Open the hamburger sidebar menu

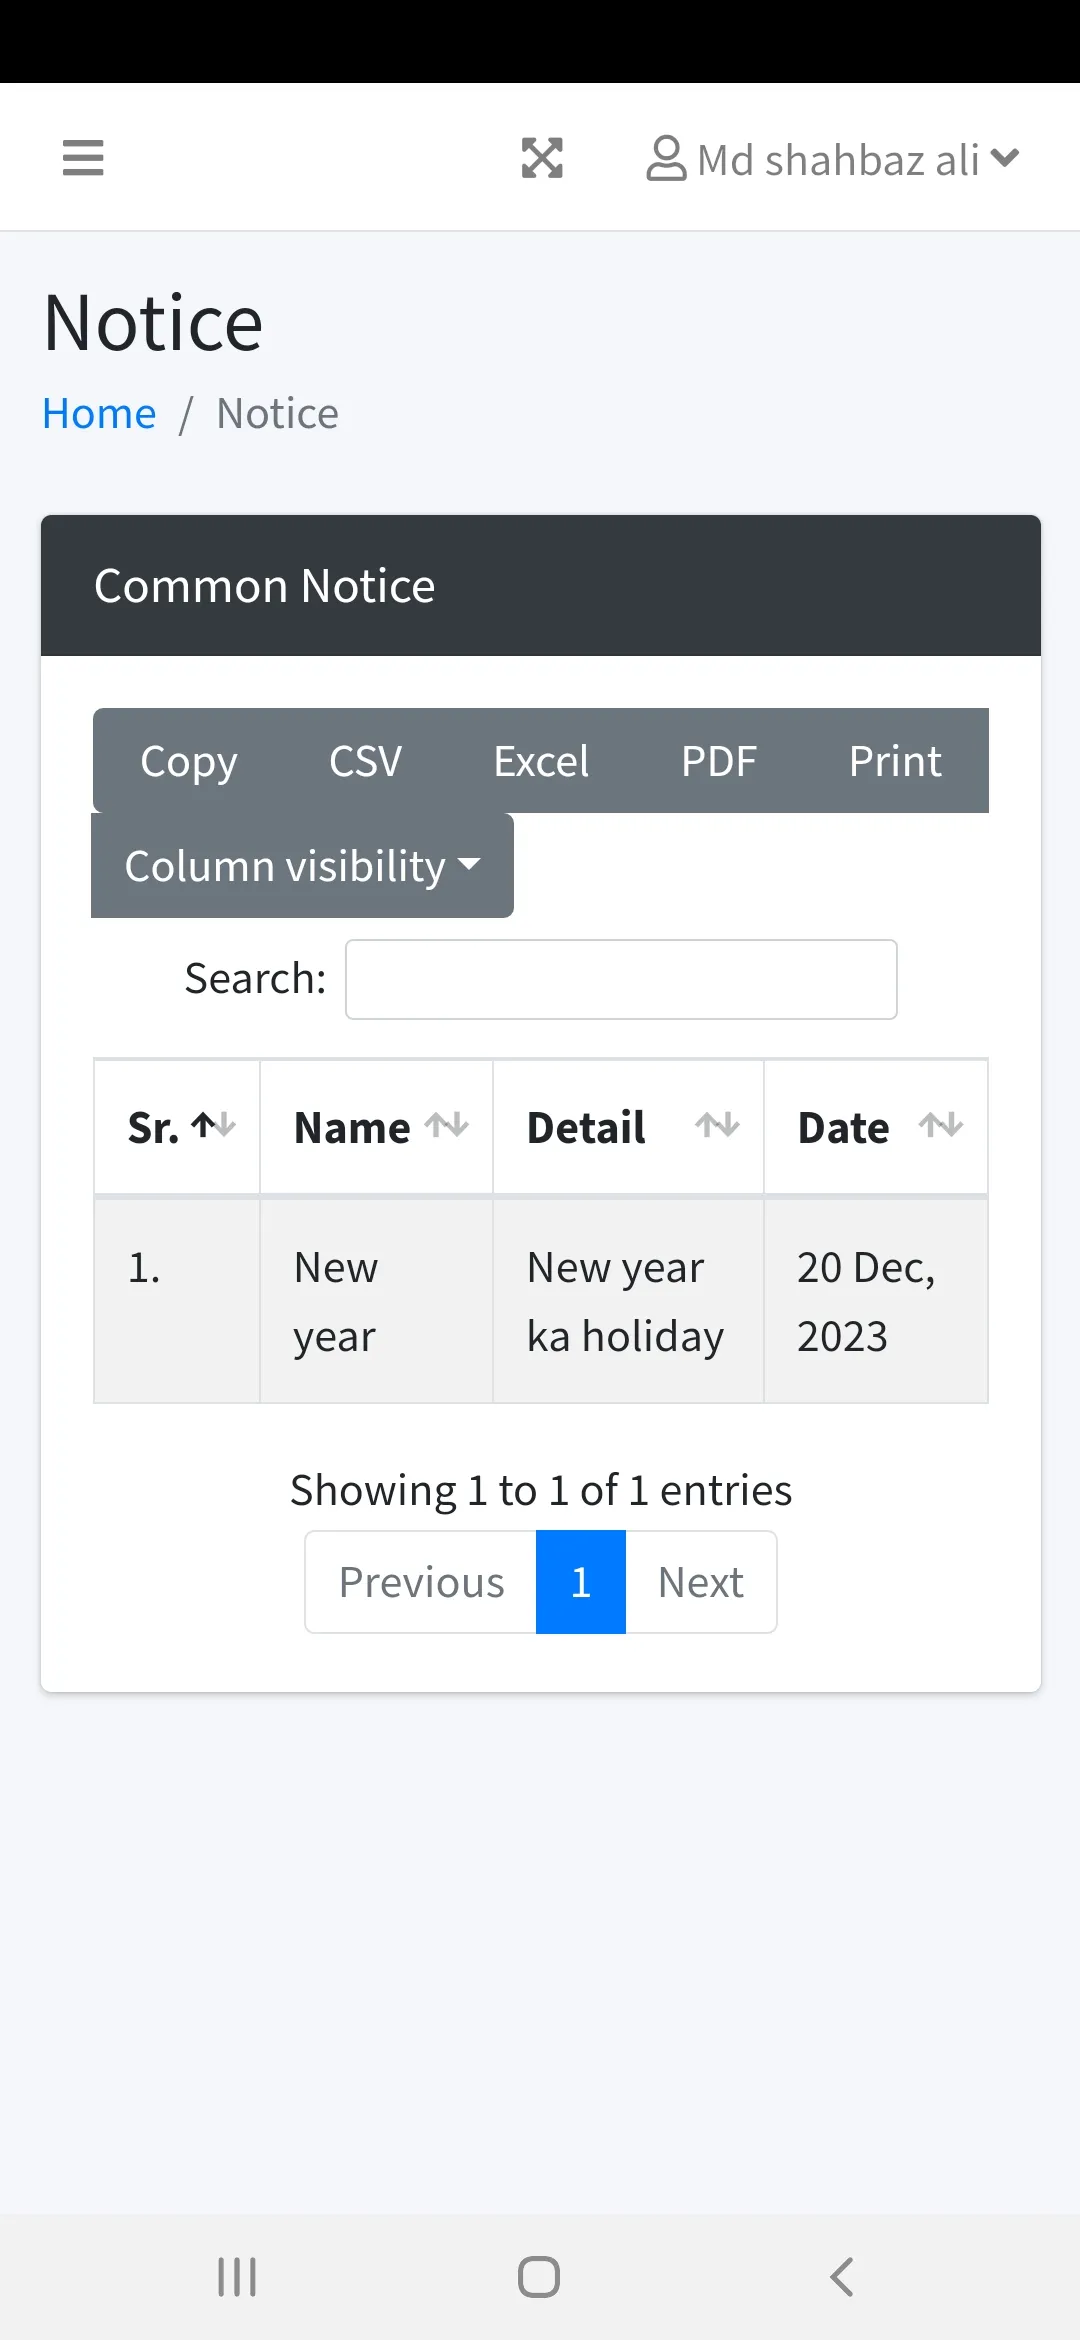[83, 158]
